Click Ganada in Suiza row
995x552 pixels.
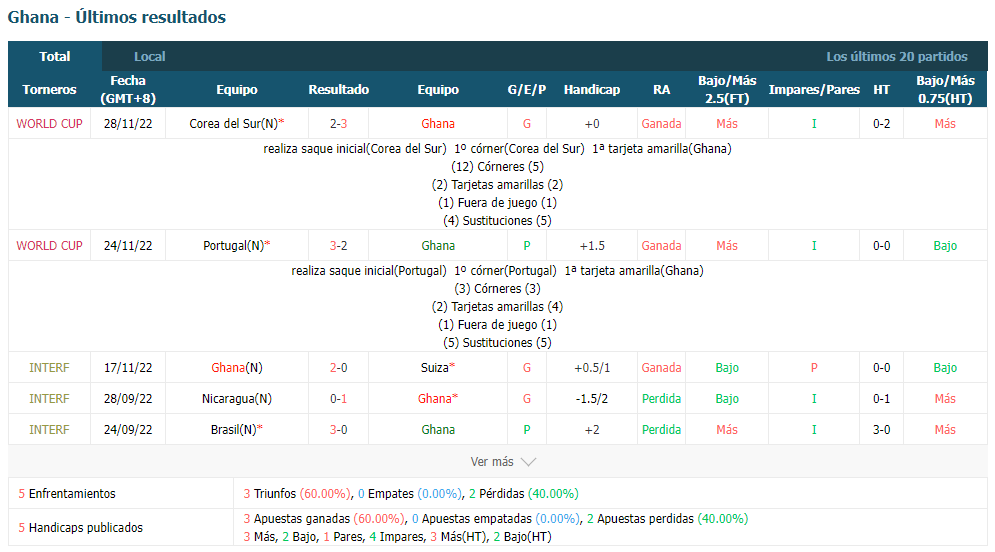pos(661,368)
